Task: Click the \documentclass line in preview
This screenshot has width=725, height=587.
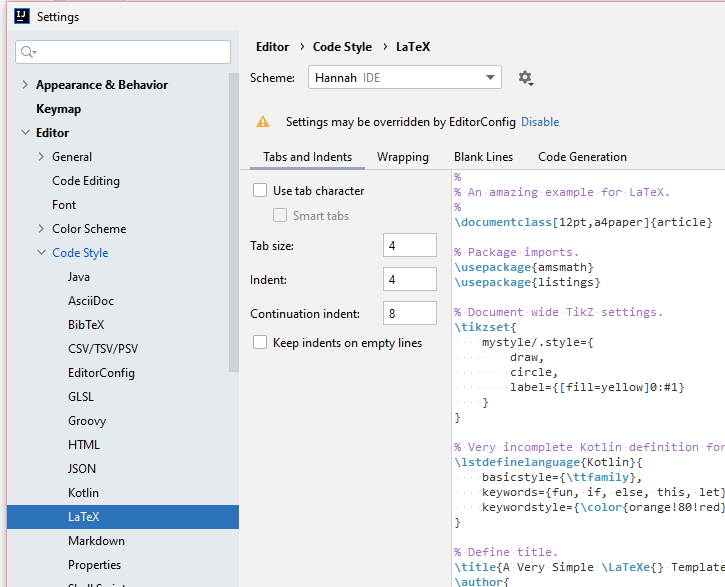Action: (584, 222)
